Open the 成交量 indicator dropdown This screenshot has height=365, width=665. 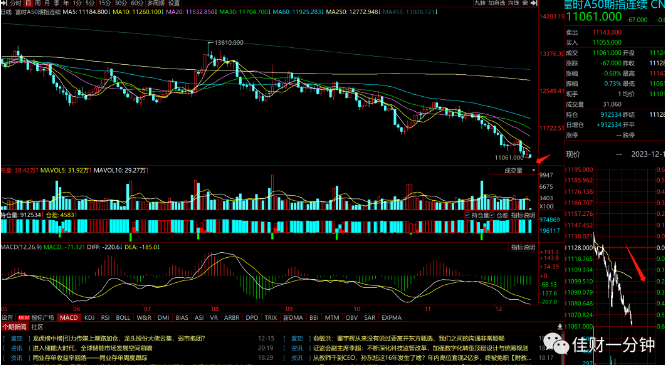point(514,170)
